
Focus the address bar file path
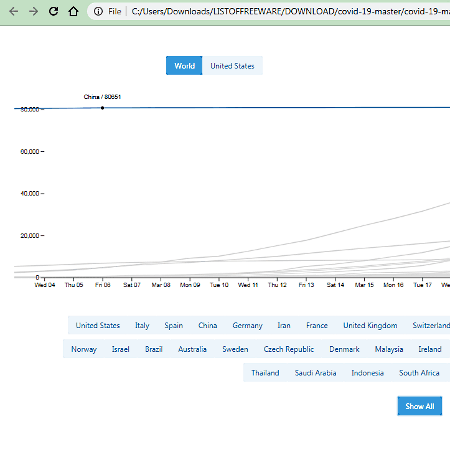(x=290, y=12)
